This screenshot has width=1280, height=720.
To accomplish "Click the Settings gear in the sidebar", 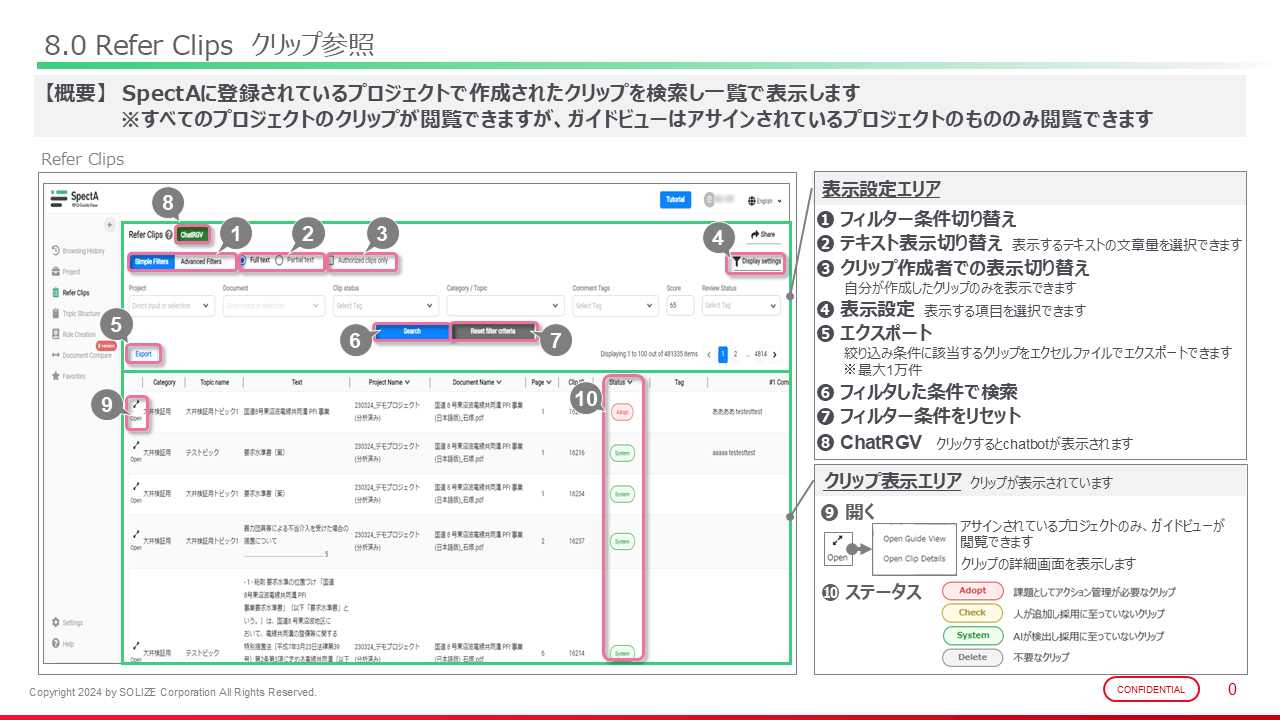I will (55, 622).
